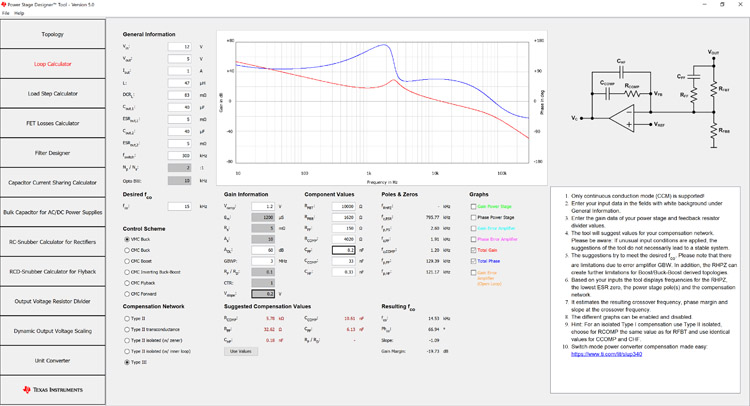Select CMC Flyback control scheme
This screenshot has height=406, width=750.
click(127, 283)
